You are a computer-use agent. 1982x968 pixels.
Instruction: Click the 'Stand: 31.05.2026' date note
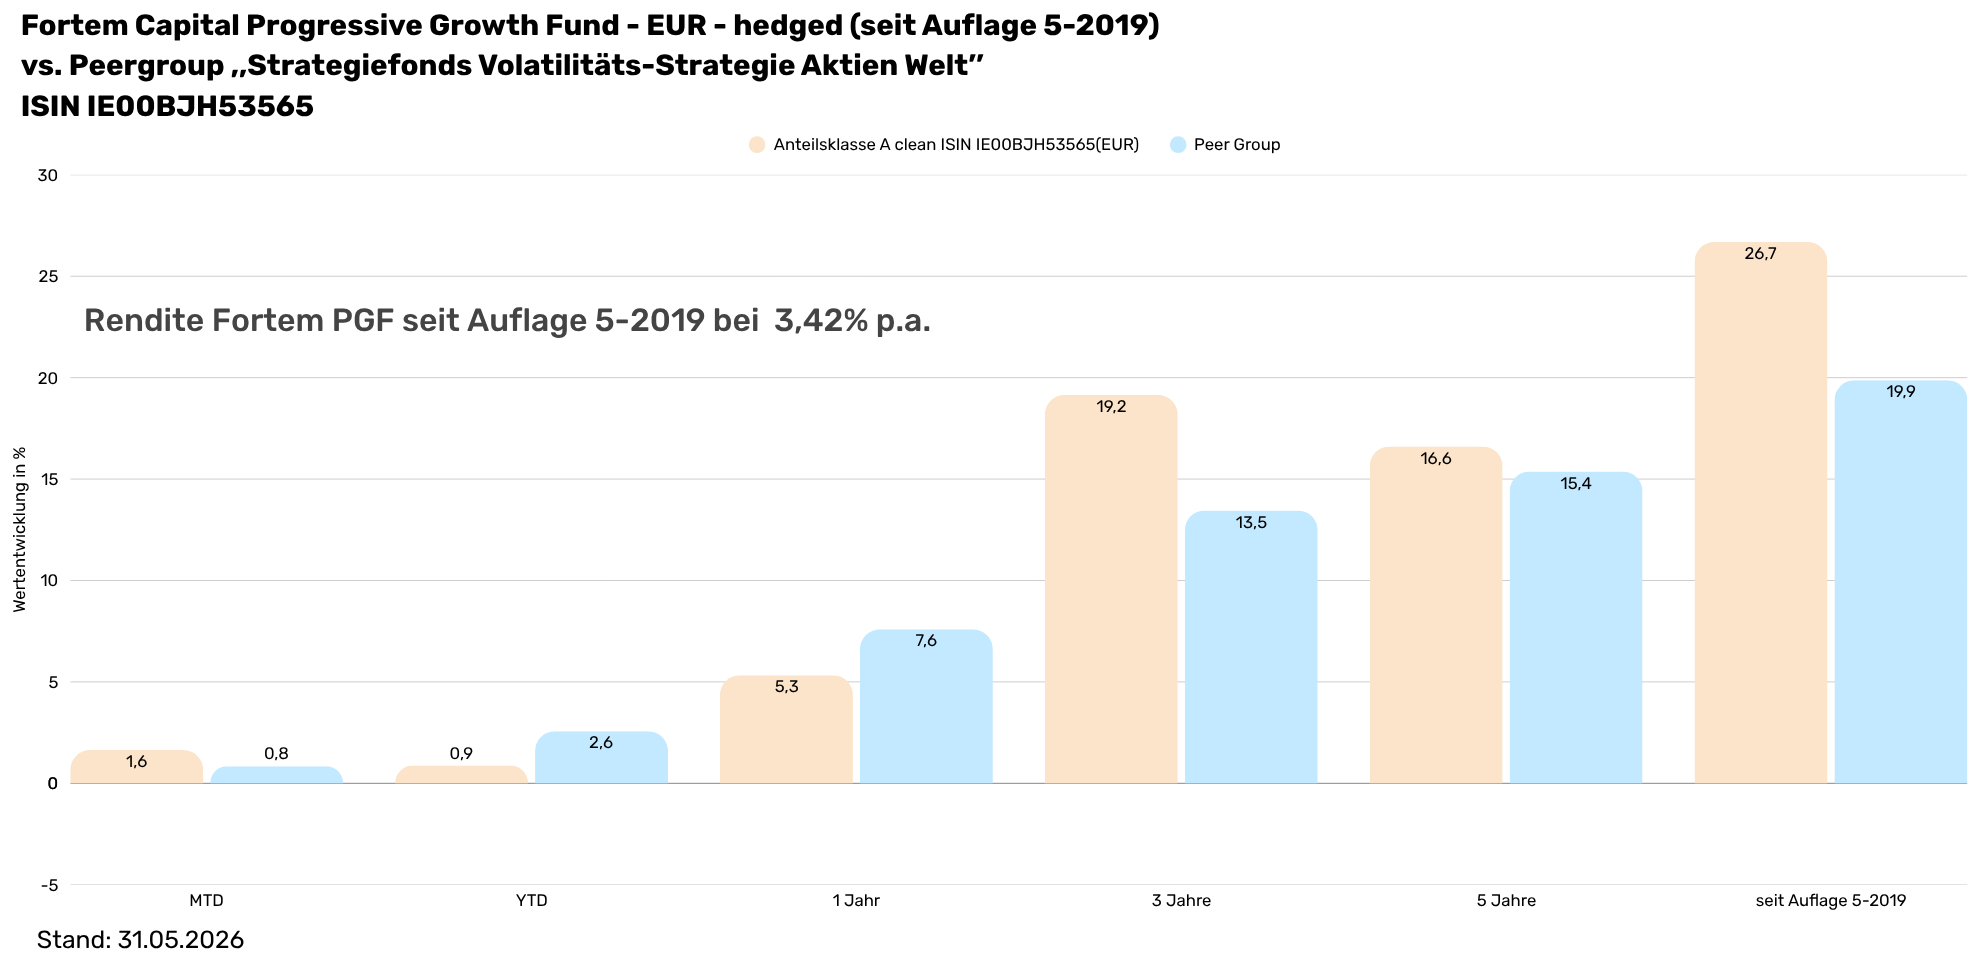pos(140,940)
